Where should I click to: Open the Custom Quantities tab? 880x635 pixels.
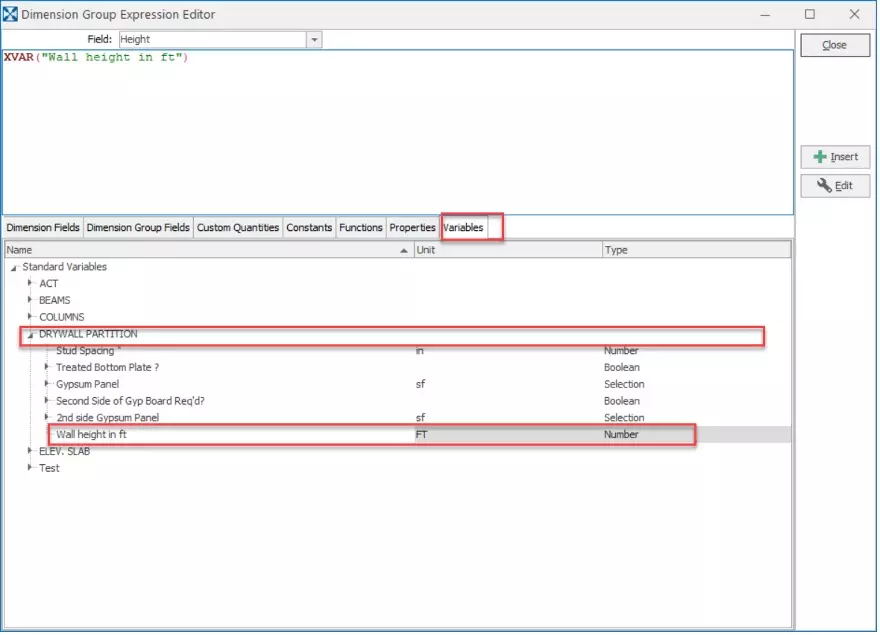point(238,228)
